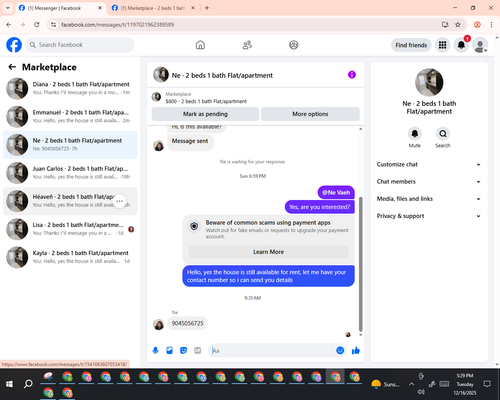Open Diana's 2 beds 1 bath conversation
The width and height of the screenshot is (500, 400).
coord(70,88)
